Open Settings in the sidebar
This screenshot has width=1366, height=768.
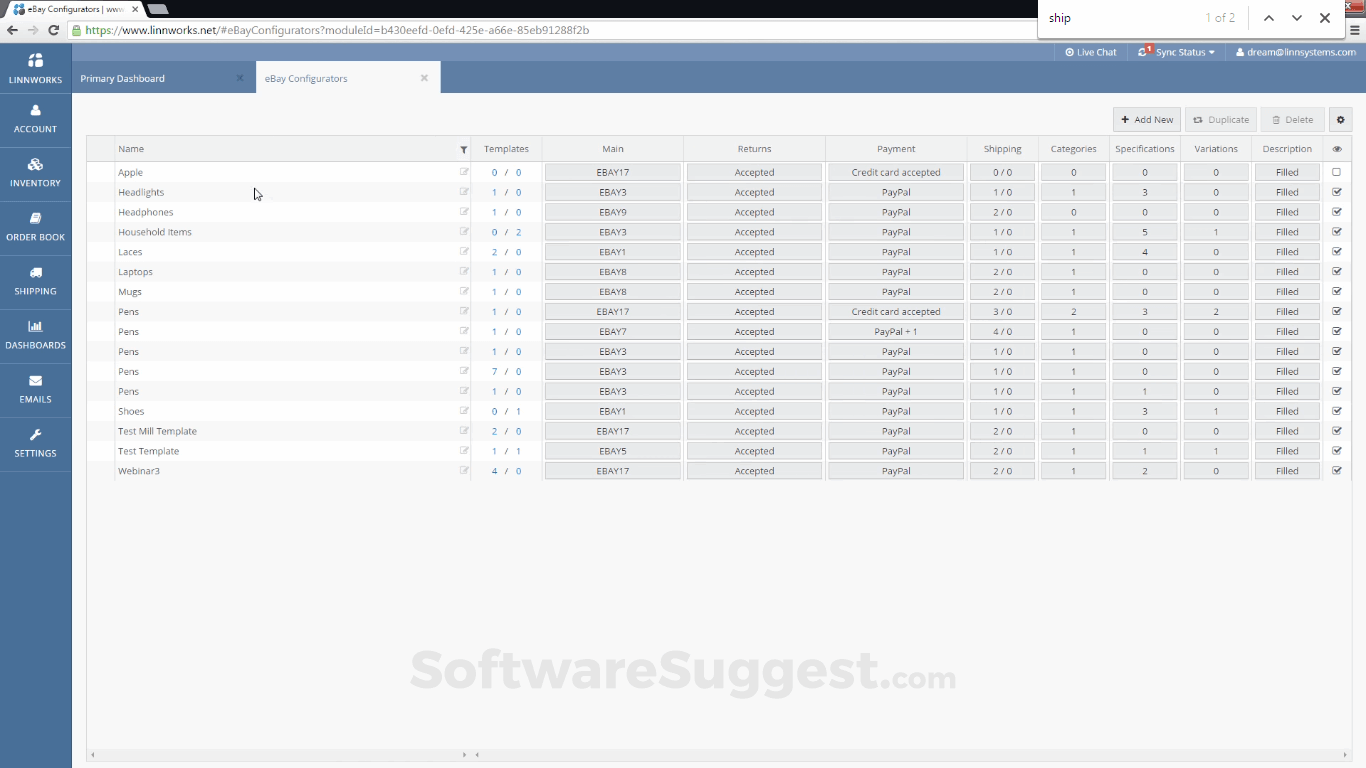tap(35, 442)
